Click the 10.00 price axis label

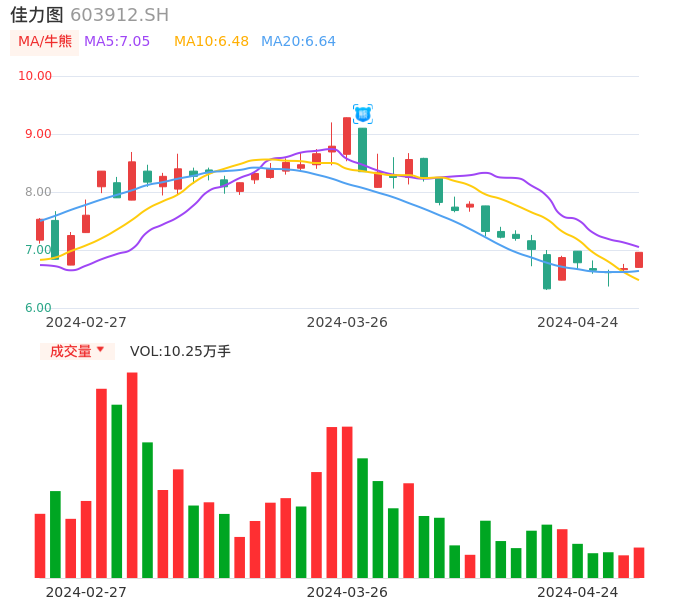[x=35, y=76]
